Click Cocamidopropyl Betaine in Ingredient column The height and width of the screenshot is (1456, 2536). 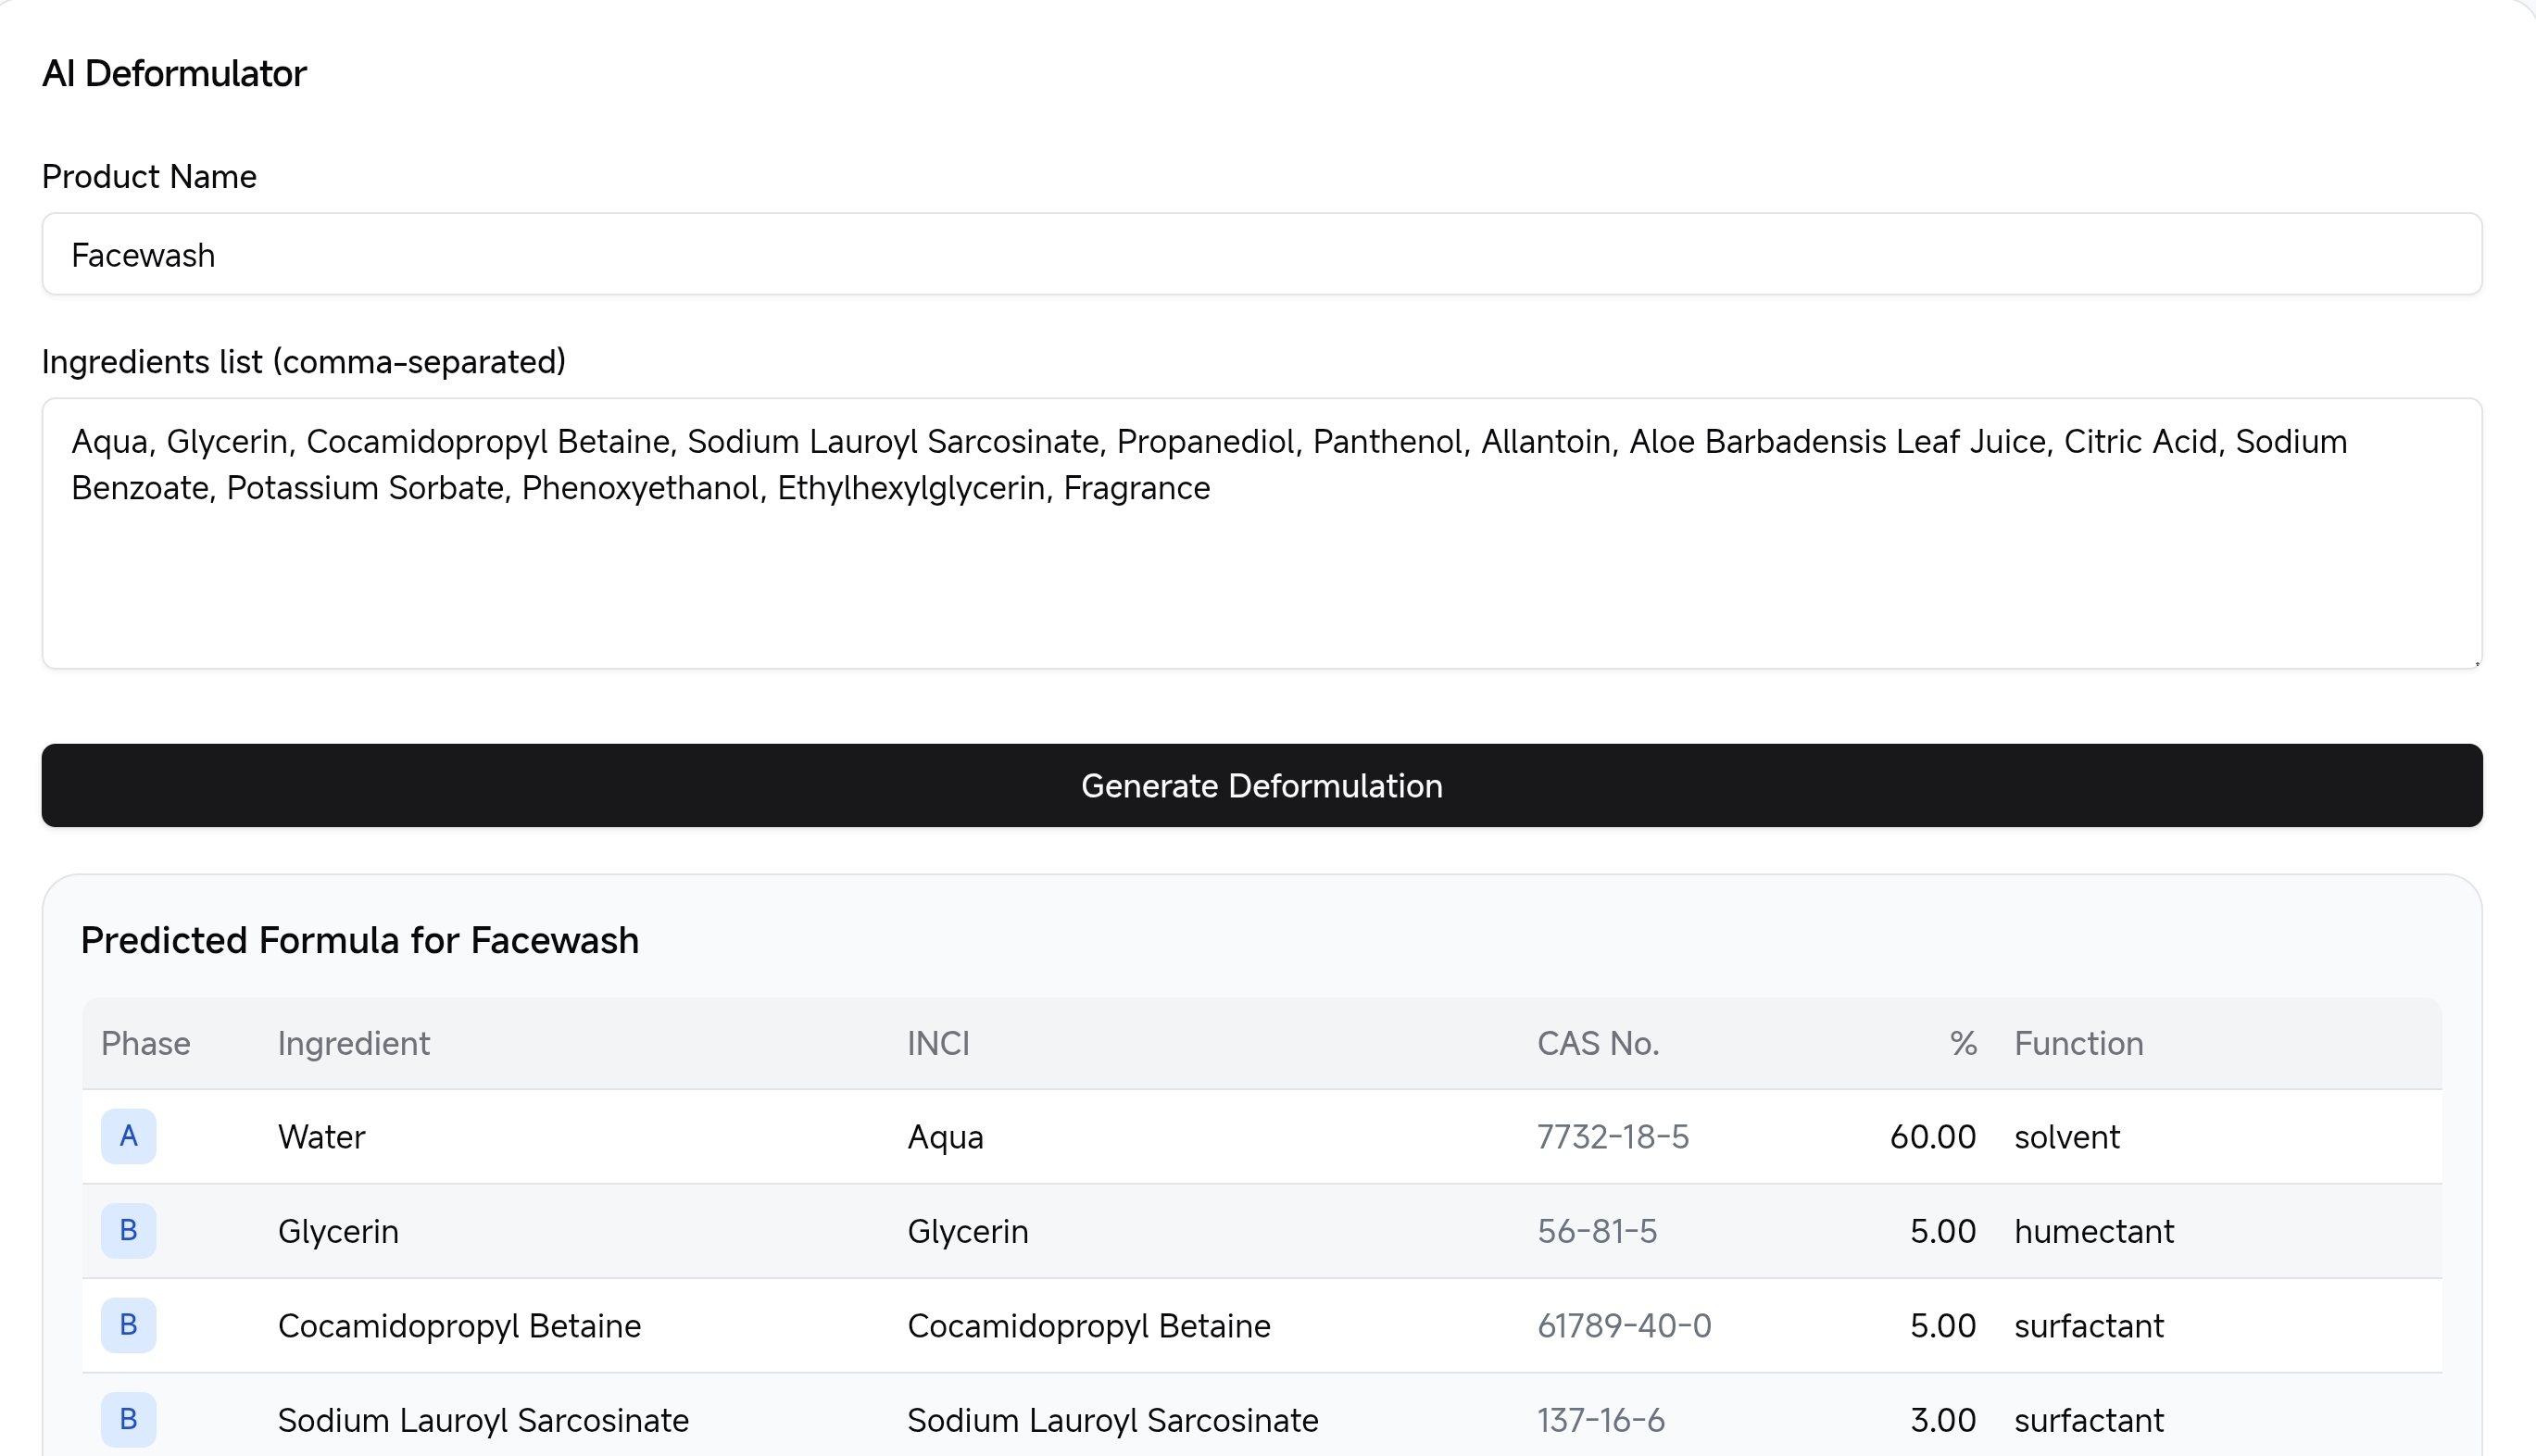tap(460, 1327)
